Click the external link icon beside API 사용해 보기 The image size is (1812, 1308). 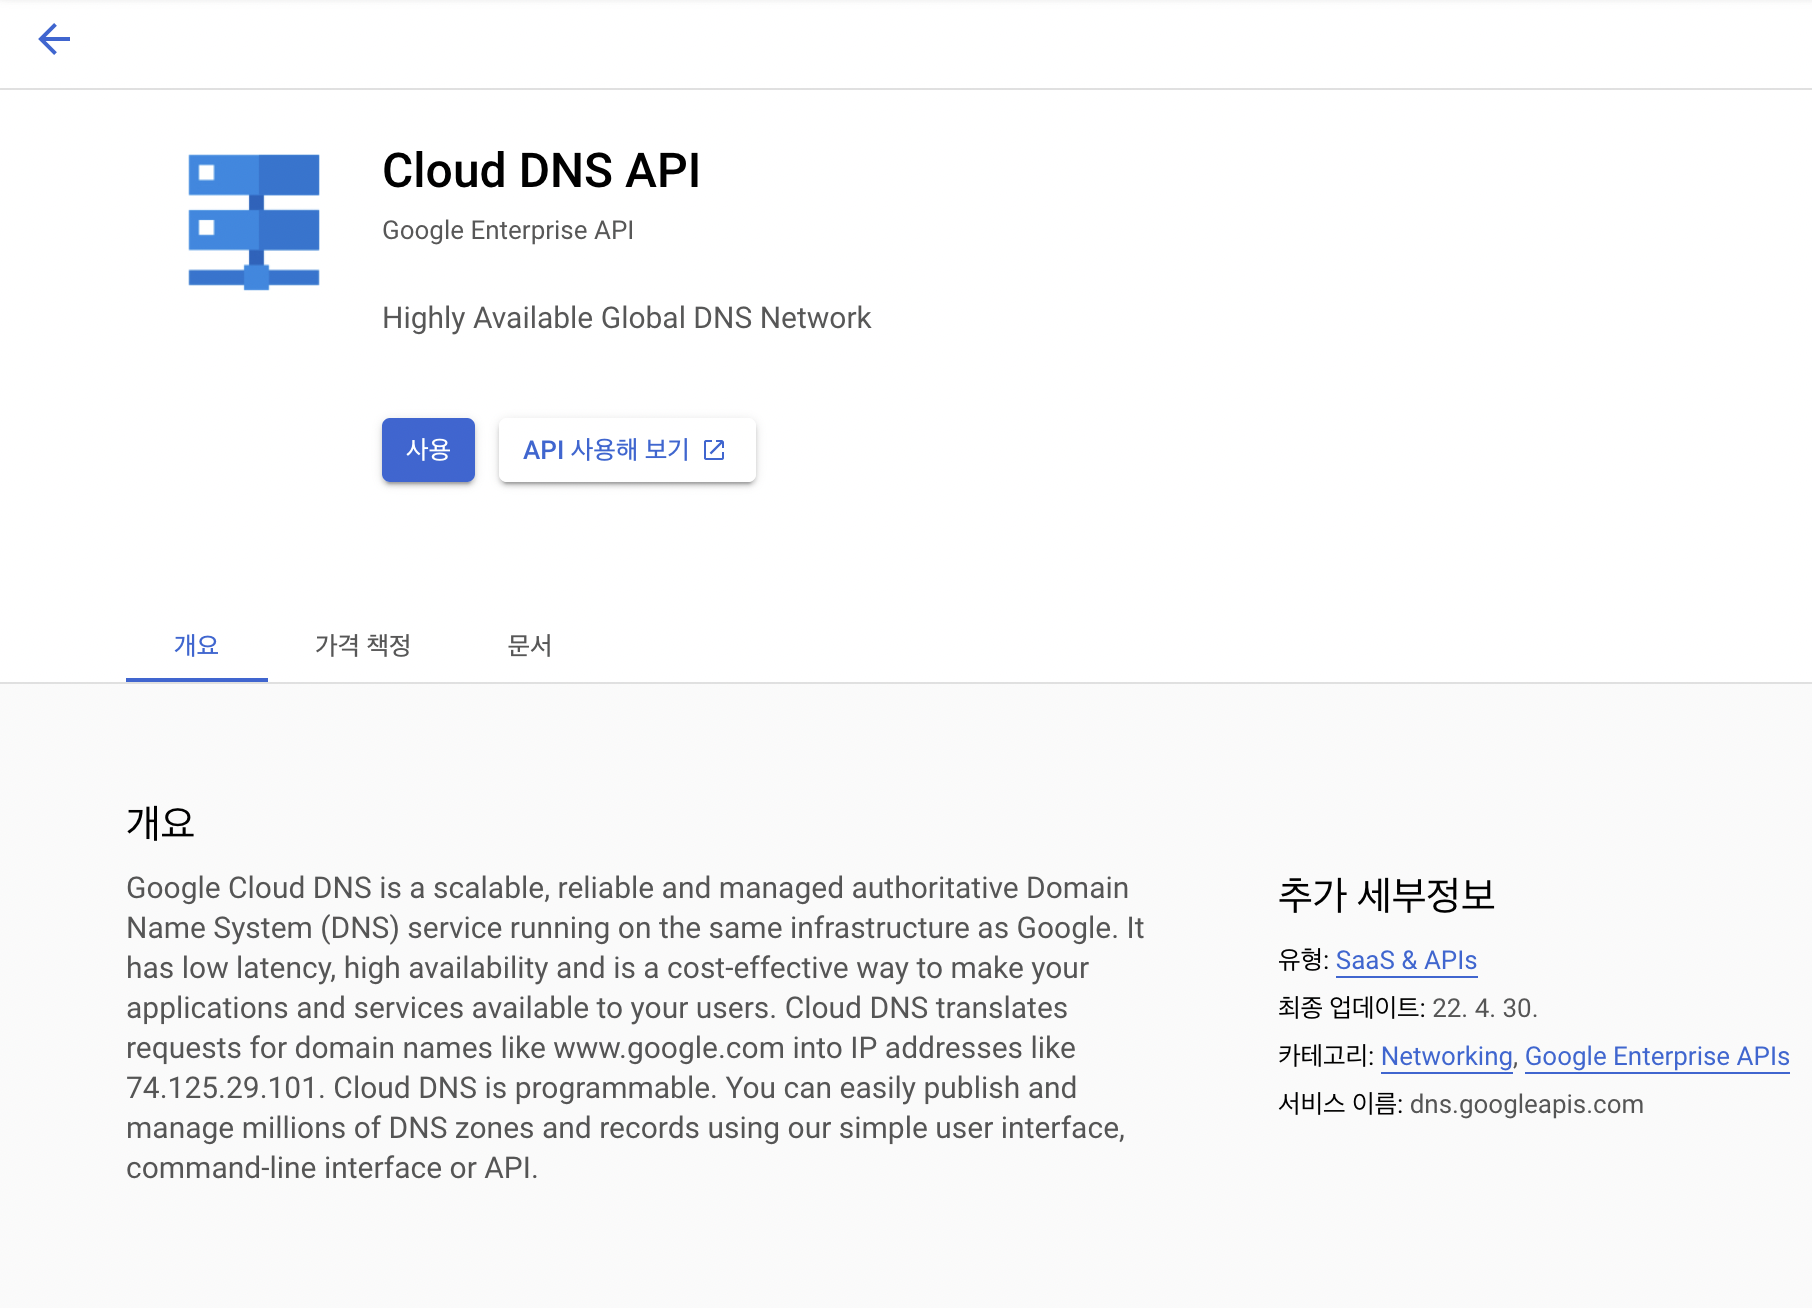pos(714,450)
